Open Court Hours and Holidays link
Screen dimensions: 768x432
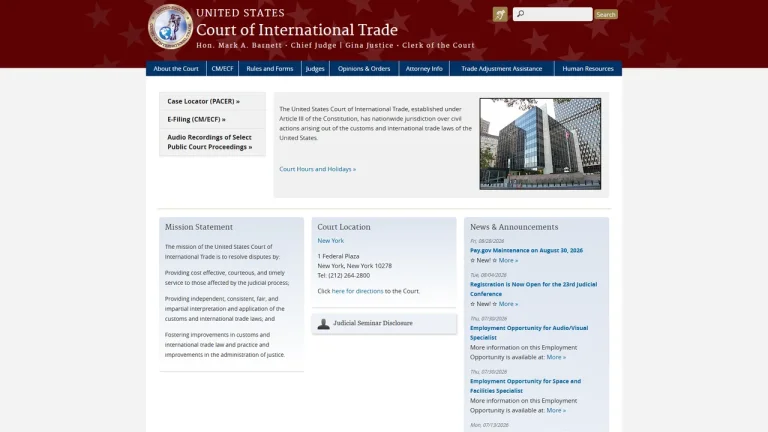[x=317, y=169]
